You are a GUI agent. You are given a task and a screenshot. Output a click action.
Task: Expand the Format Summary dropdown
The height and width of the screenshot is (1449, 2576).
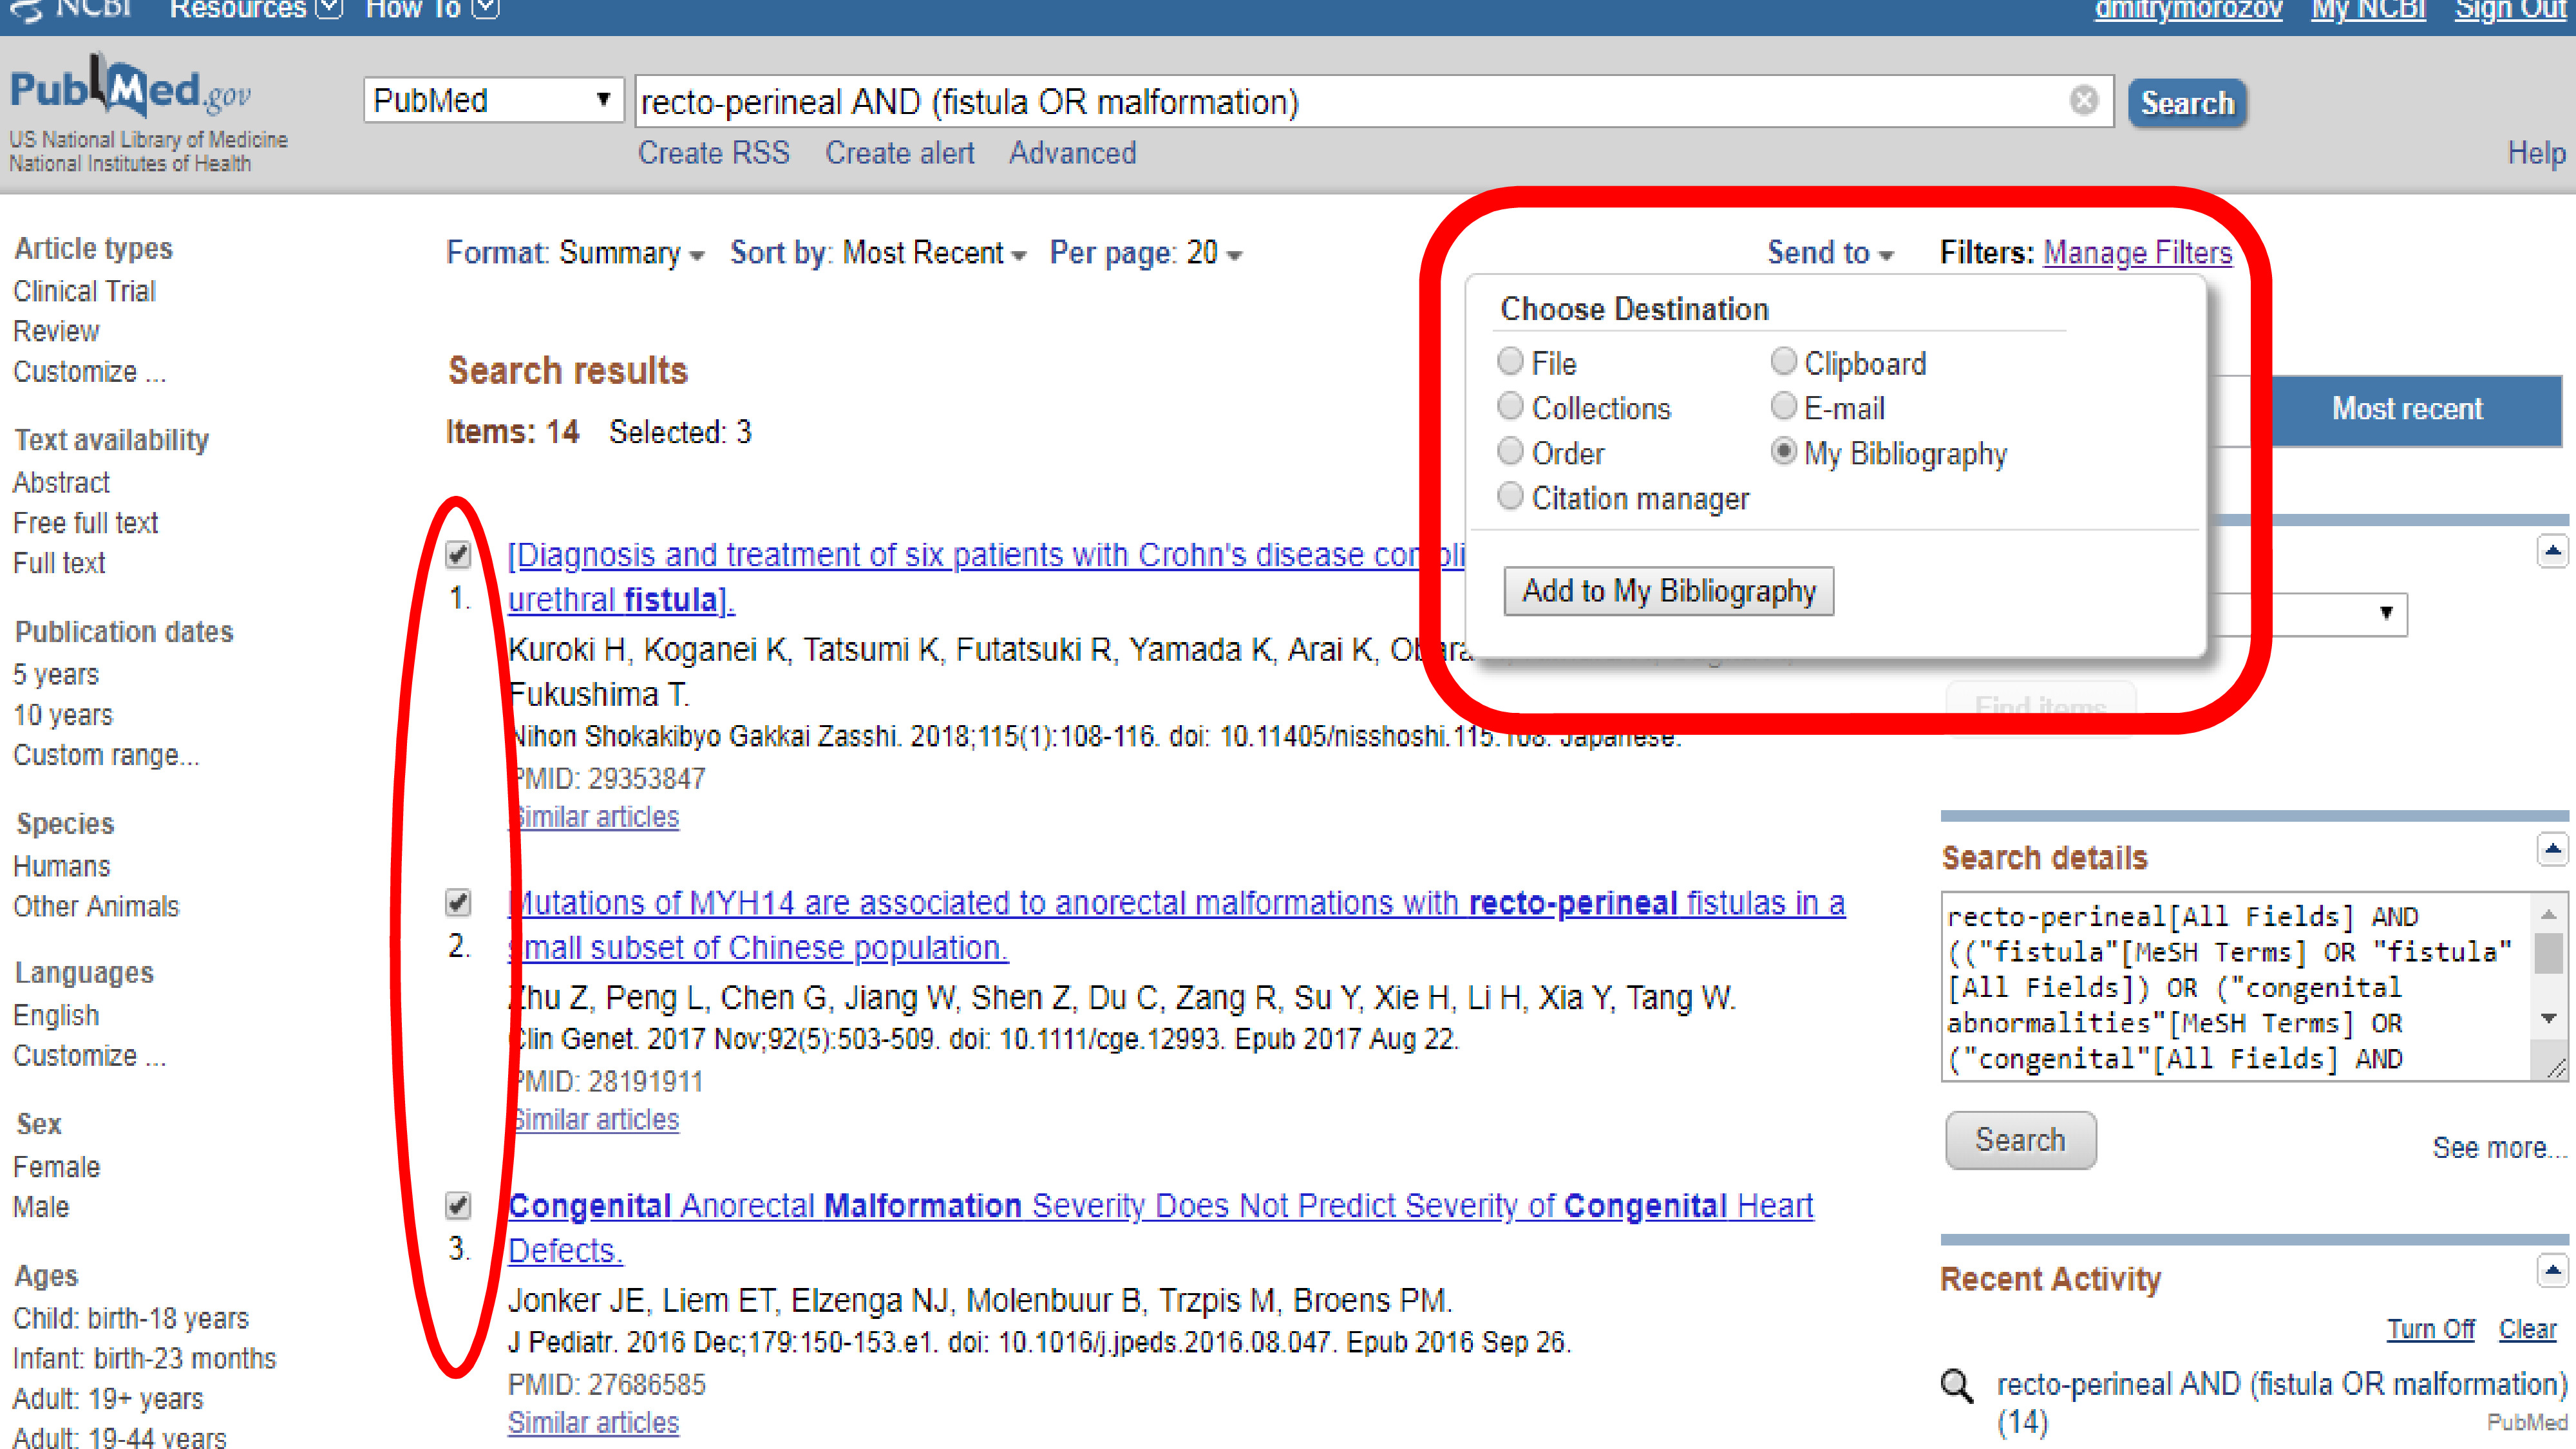pyautogui.click(x=575, y=253)
